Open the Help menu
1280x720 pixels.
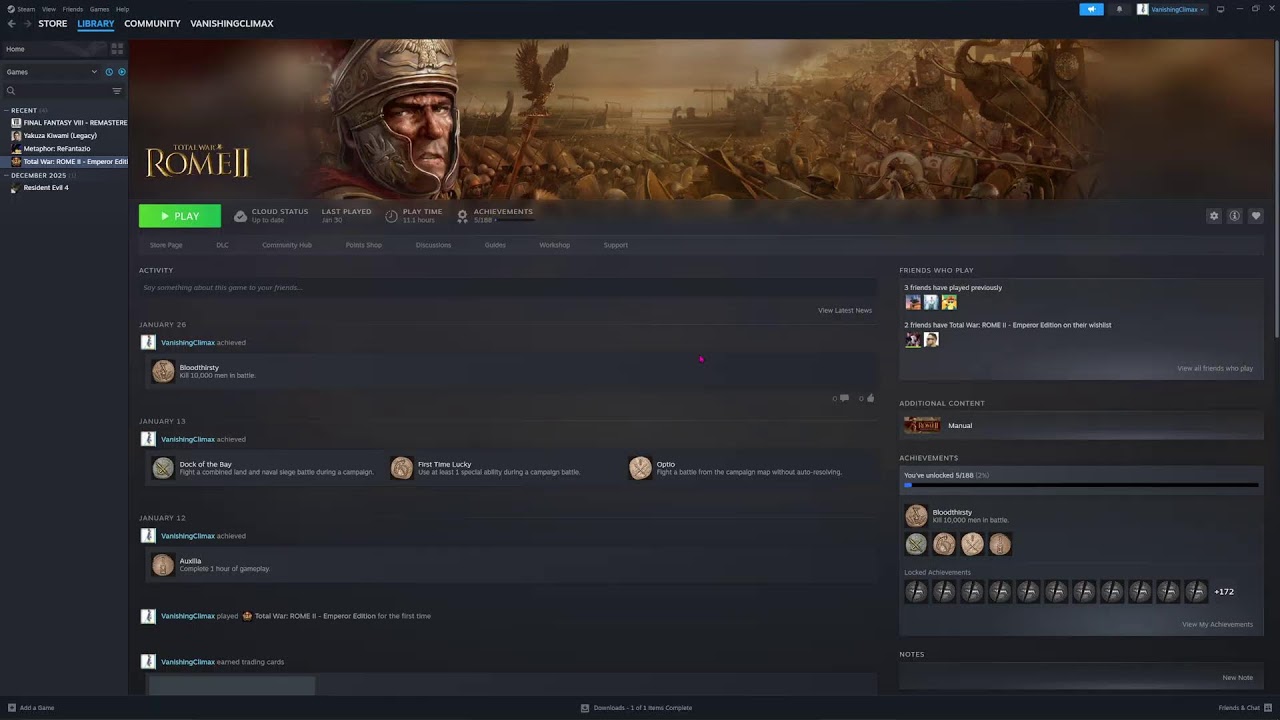[122, 9]
